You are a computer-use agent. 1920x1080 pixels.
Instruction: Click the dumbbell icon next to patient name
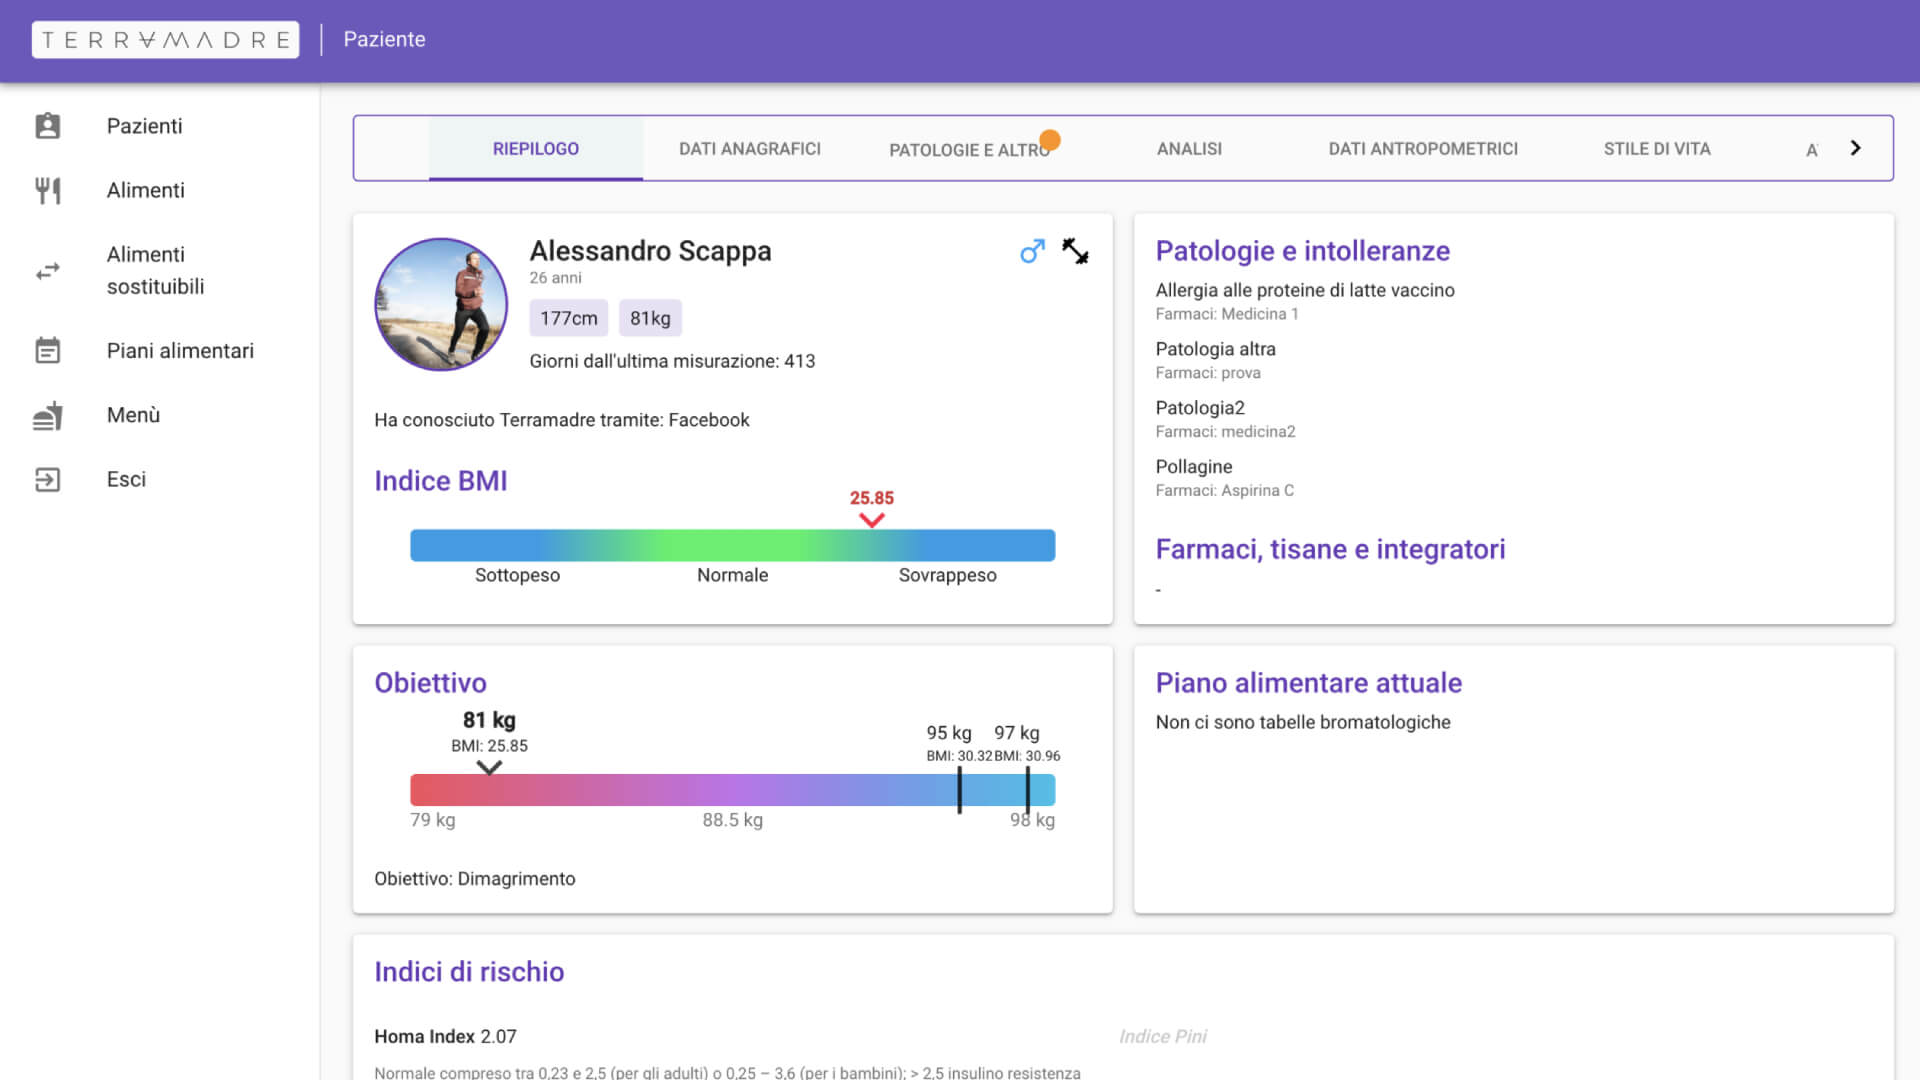click(x=1075, y=251)
